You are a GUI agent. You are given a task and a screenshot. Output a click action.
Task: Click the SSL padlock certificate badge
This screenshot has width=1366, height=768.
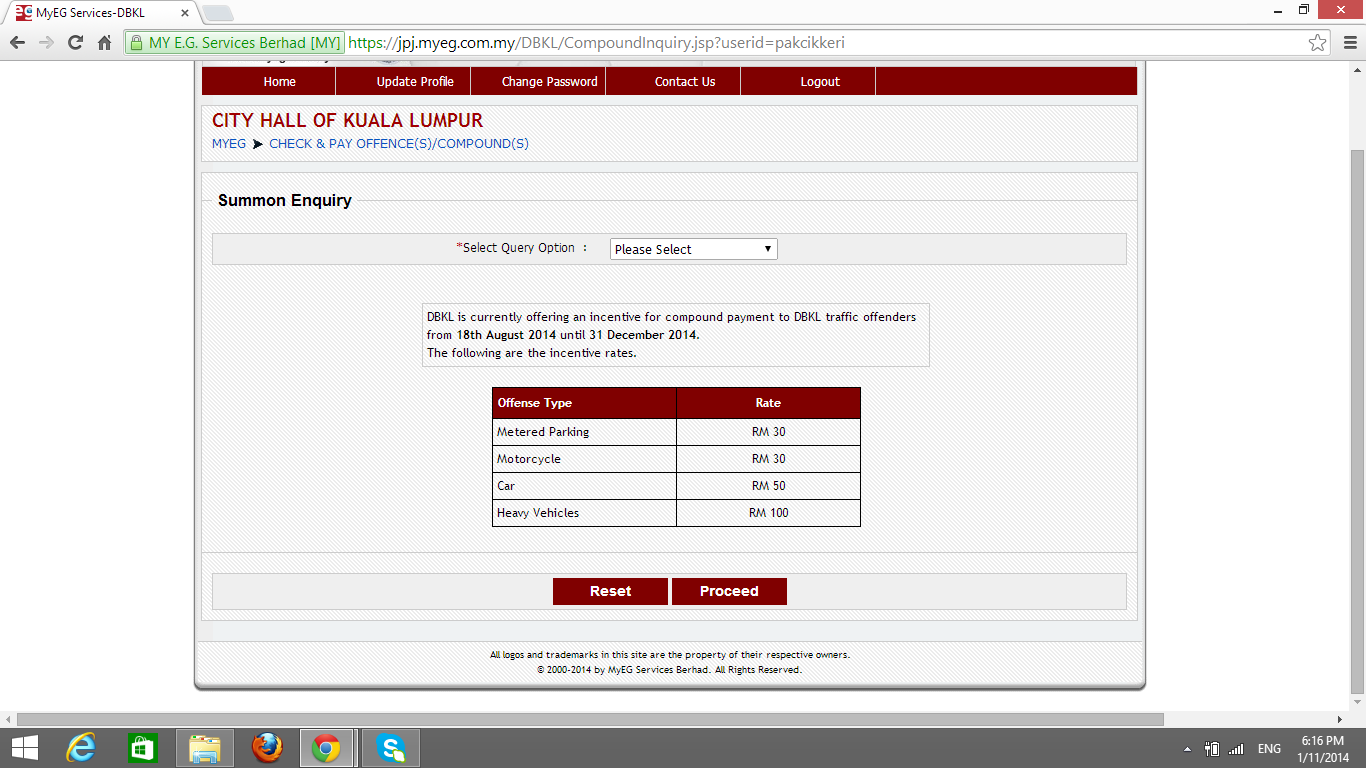point(235,43)
